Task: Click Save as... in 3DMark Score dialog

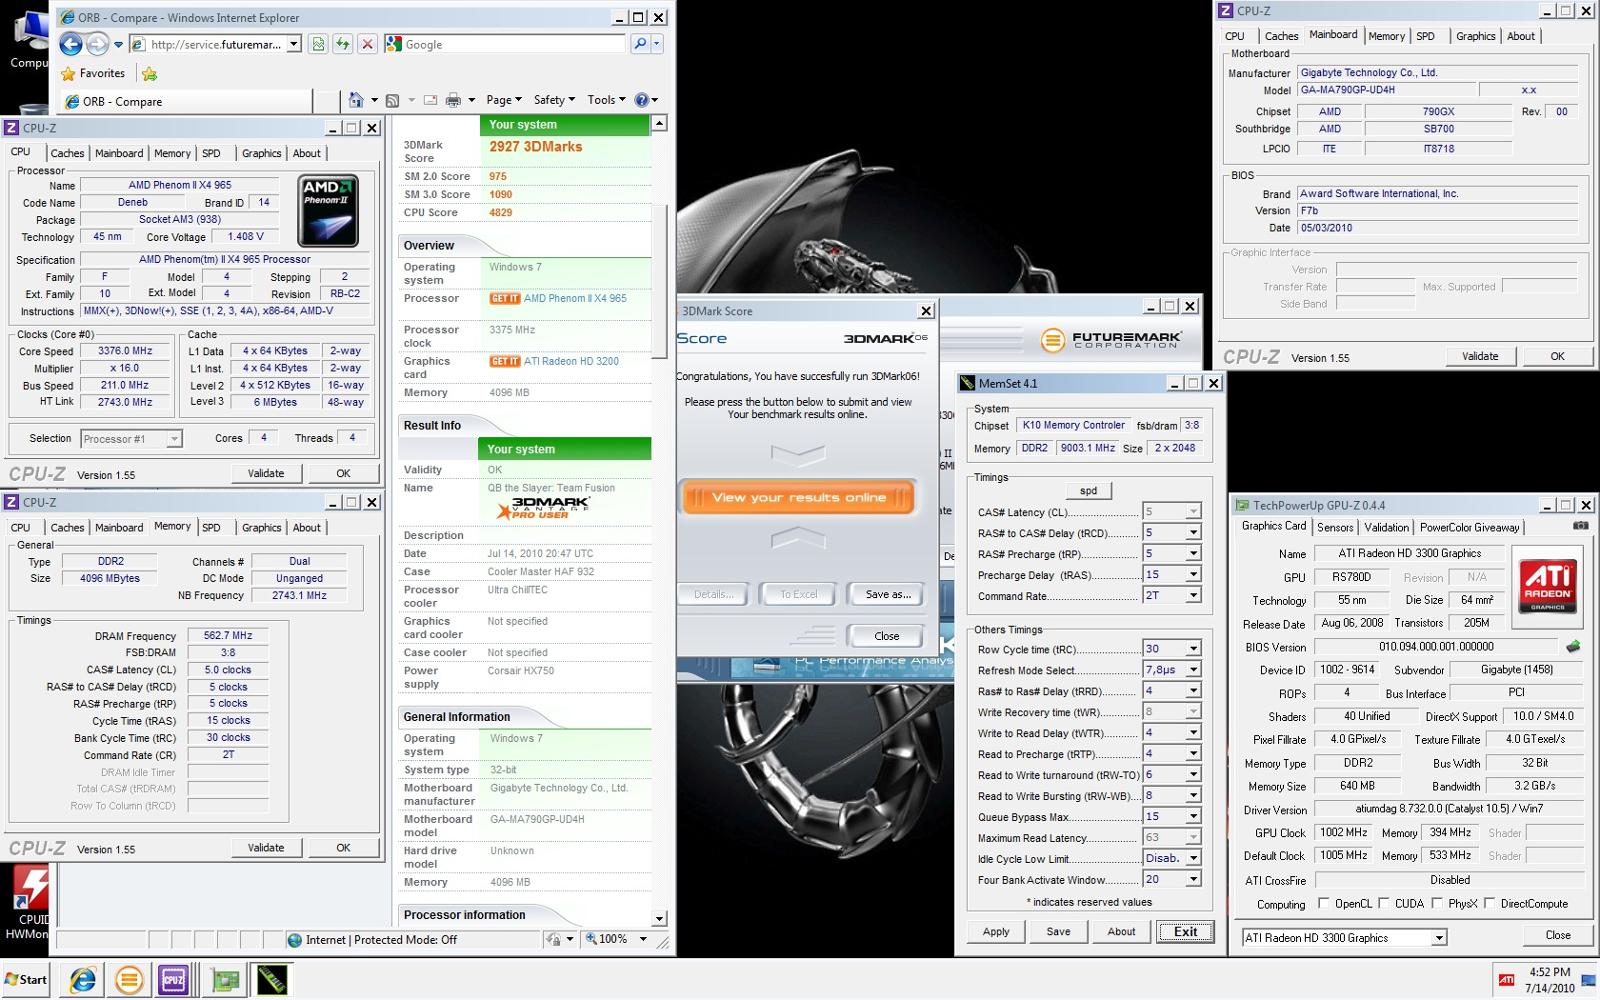Action: click(888, 594)
